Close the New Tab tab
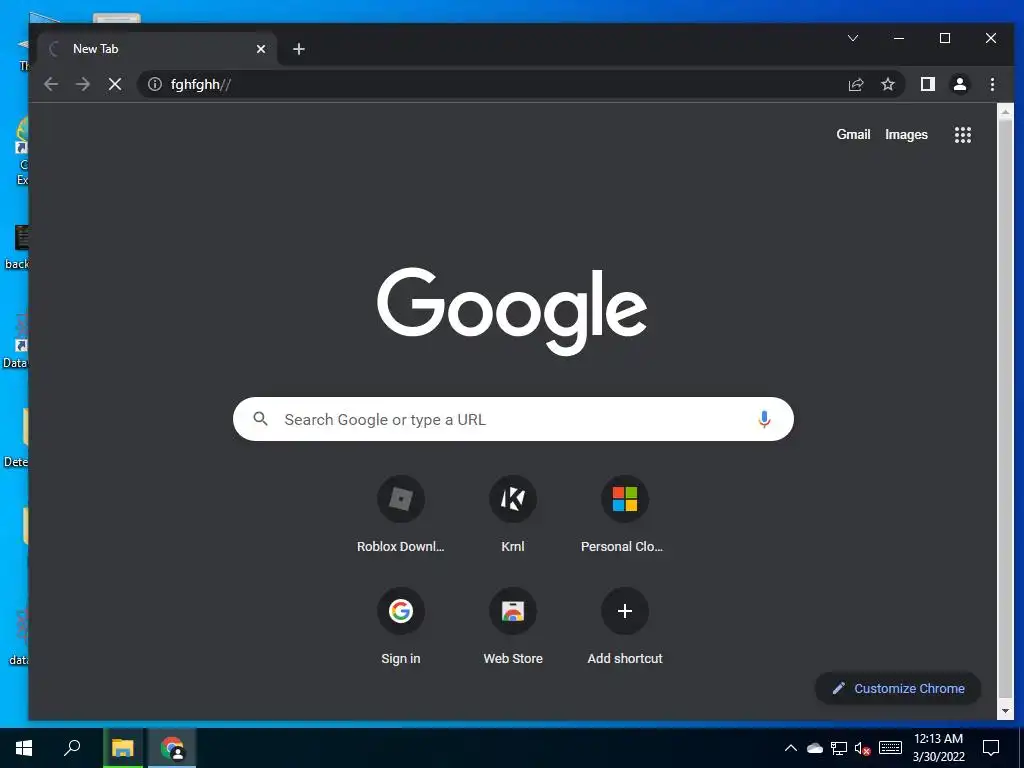The width and height of the screenshot is (1024, 768). coord(261,49)
